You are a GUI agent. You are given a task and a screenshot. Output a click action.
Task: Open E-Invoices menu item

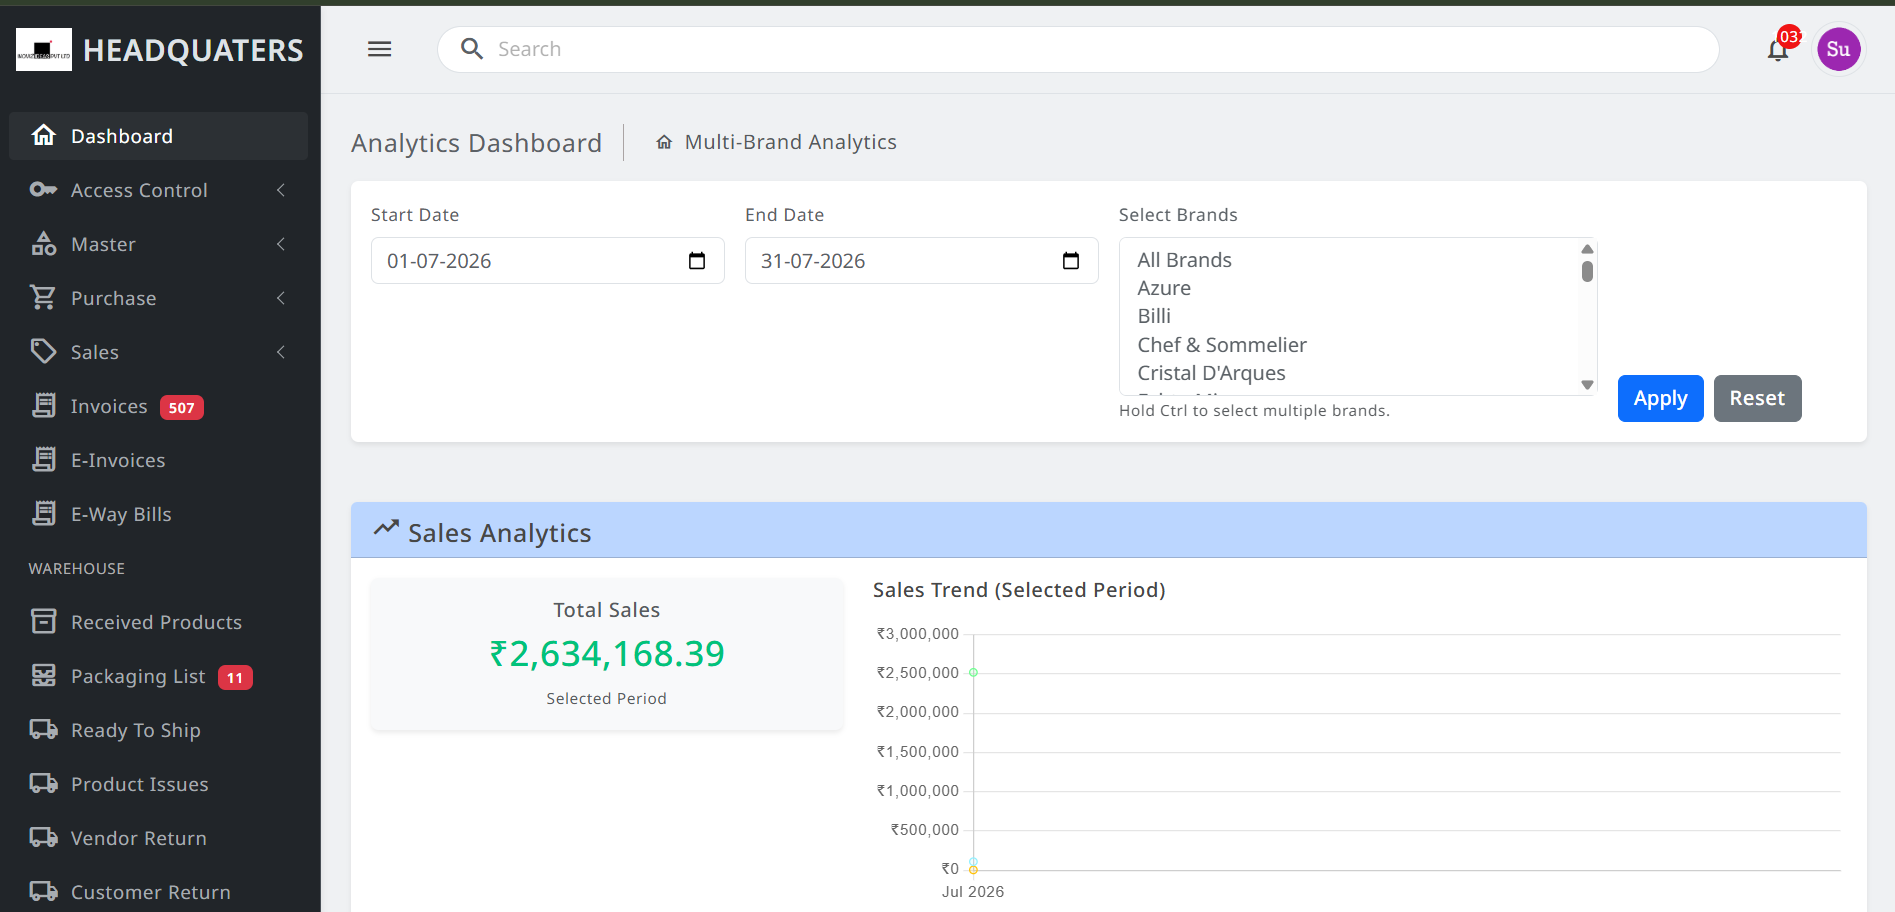click(x=158, y=460)
